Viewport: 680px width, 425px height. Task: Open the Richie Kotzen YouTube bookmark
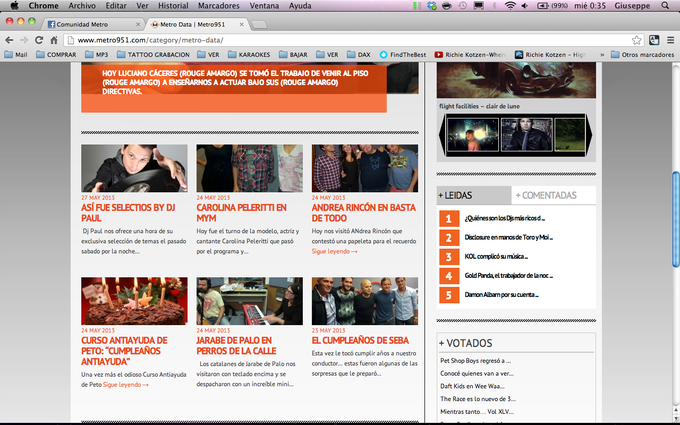tap(470, 55)
